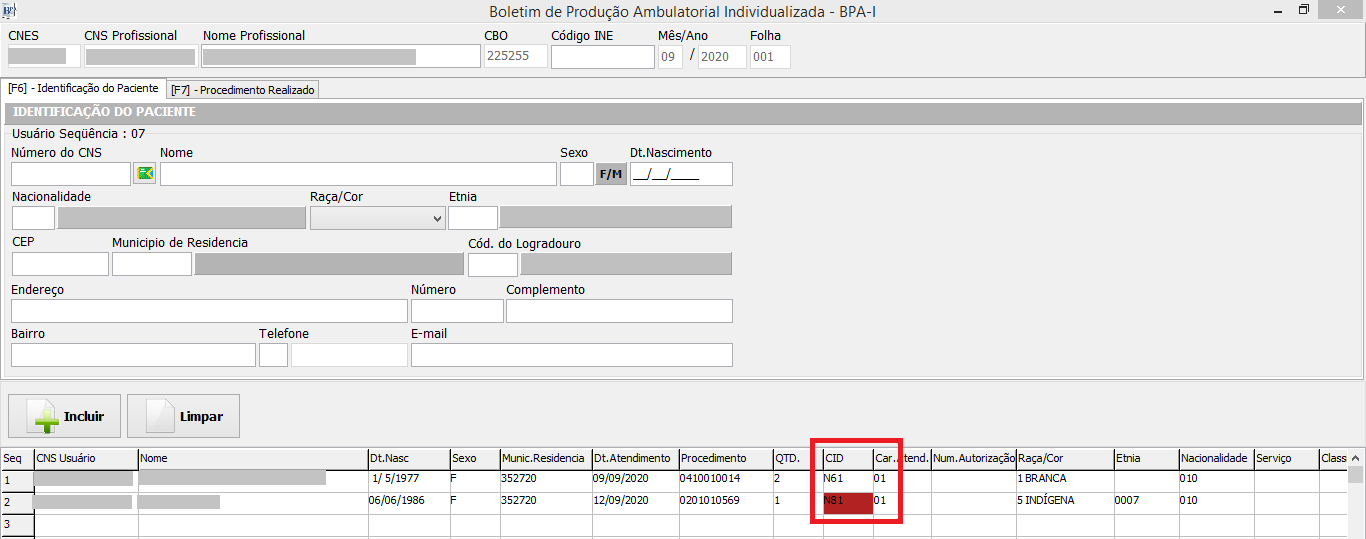Image resolution: width=1366 pixels, height=539 pixels.
Task: Click the CEP input field
Action: pyautogui.click(x=60, y=264)
